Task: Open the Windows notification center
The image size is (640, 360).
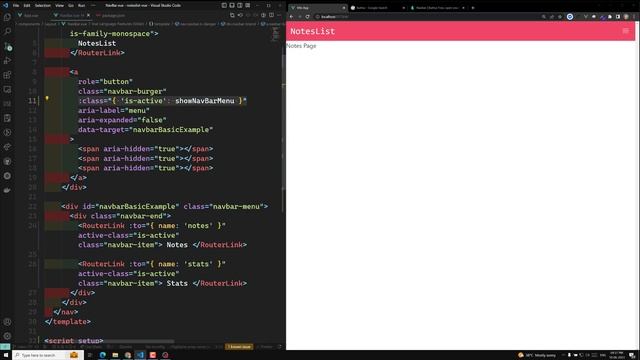Action: pyautogui.click(x=632, y=355)
